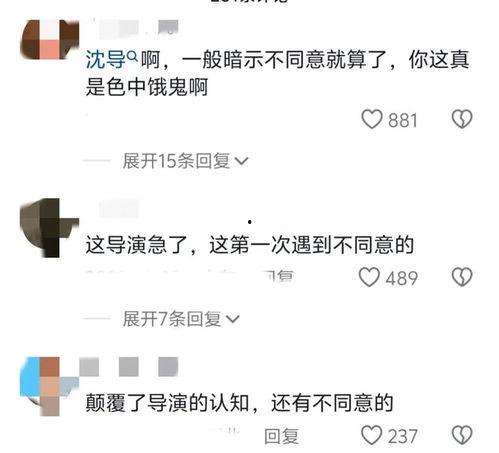Image resolution: width=499 pixels, height=453 pixels.
Task: Select comment text 这导演急了，这第一次遇到不同意的
Action: point(250,245)
